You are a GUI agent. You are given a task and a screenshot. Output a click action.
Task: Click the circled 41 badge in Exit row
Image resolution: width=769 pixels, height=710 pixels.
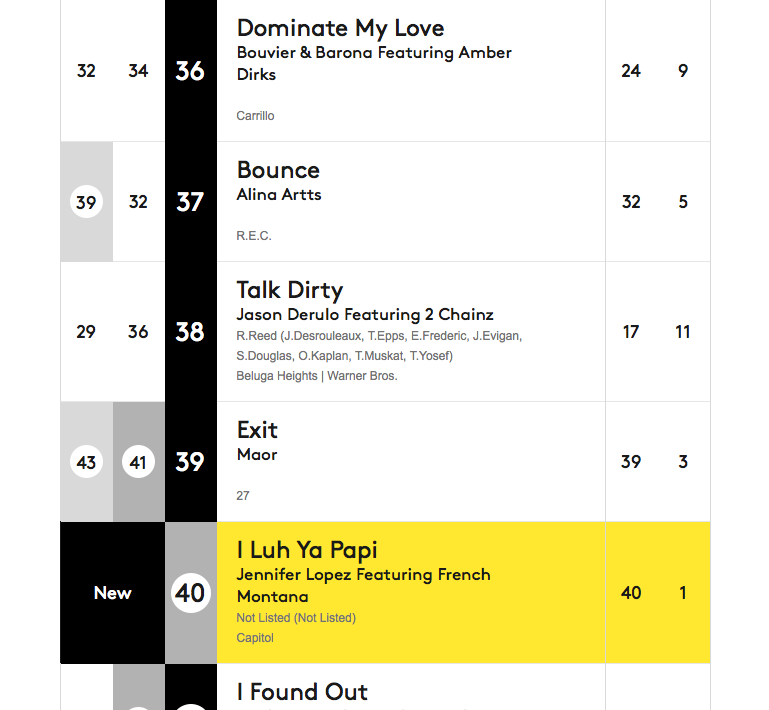click(x=138, y=462)
